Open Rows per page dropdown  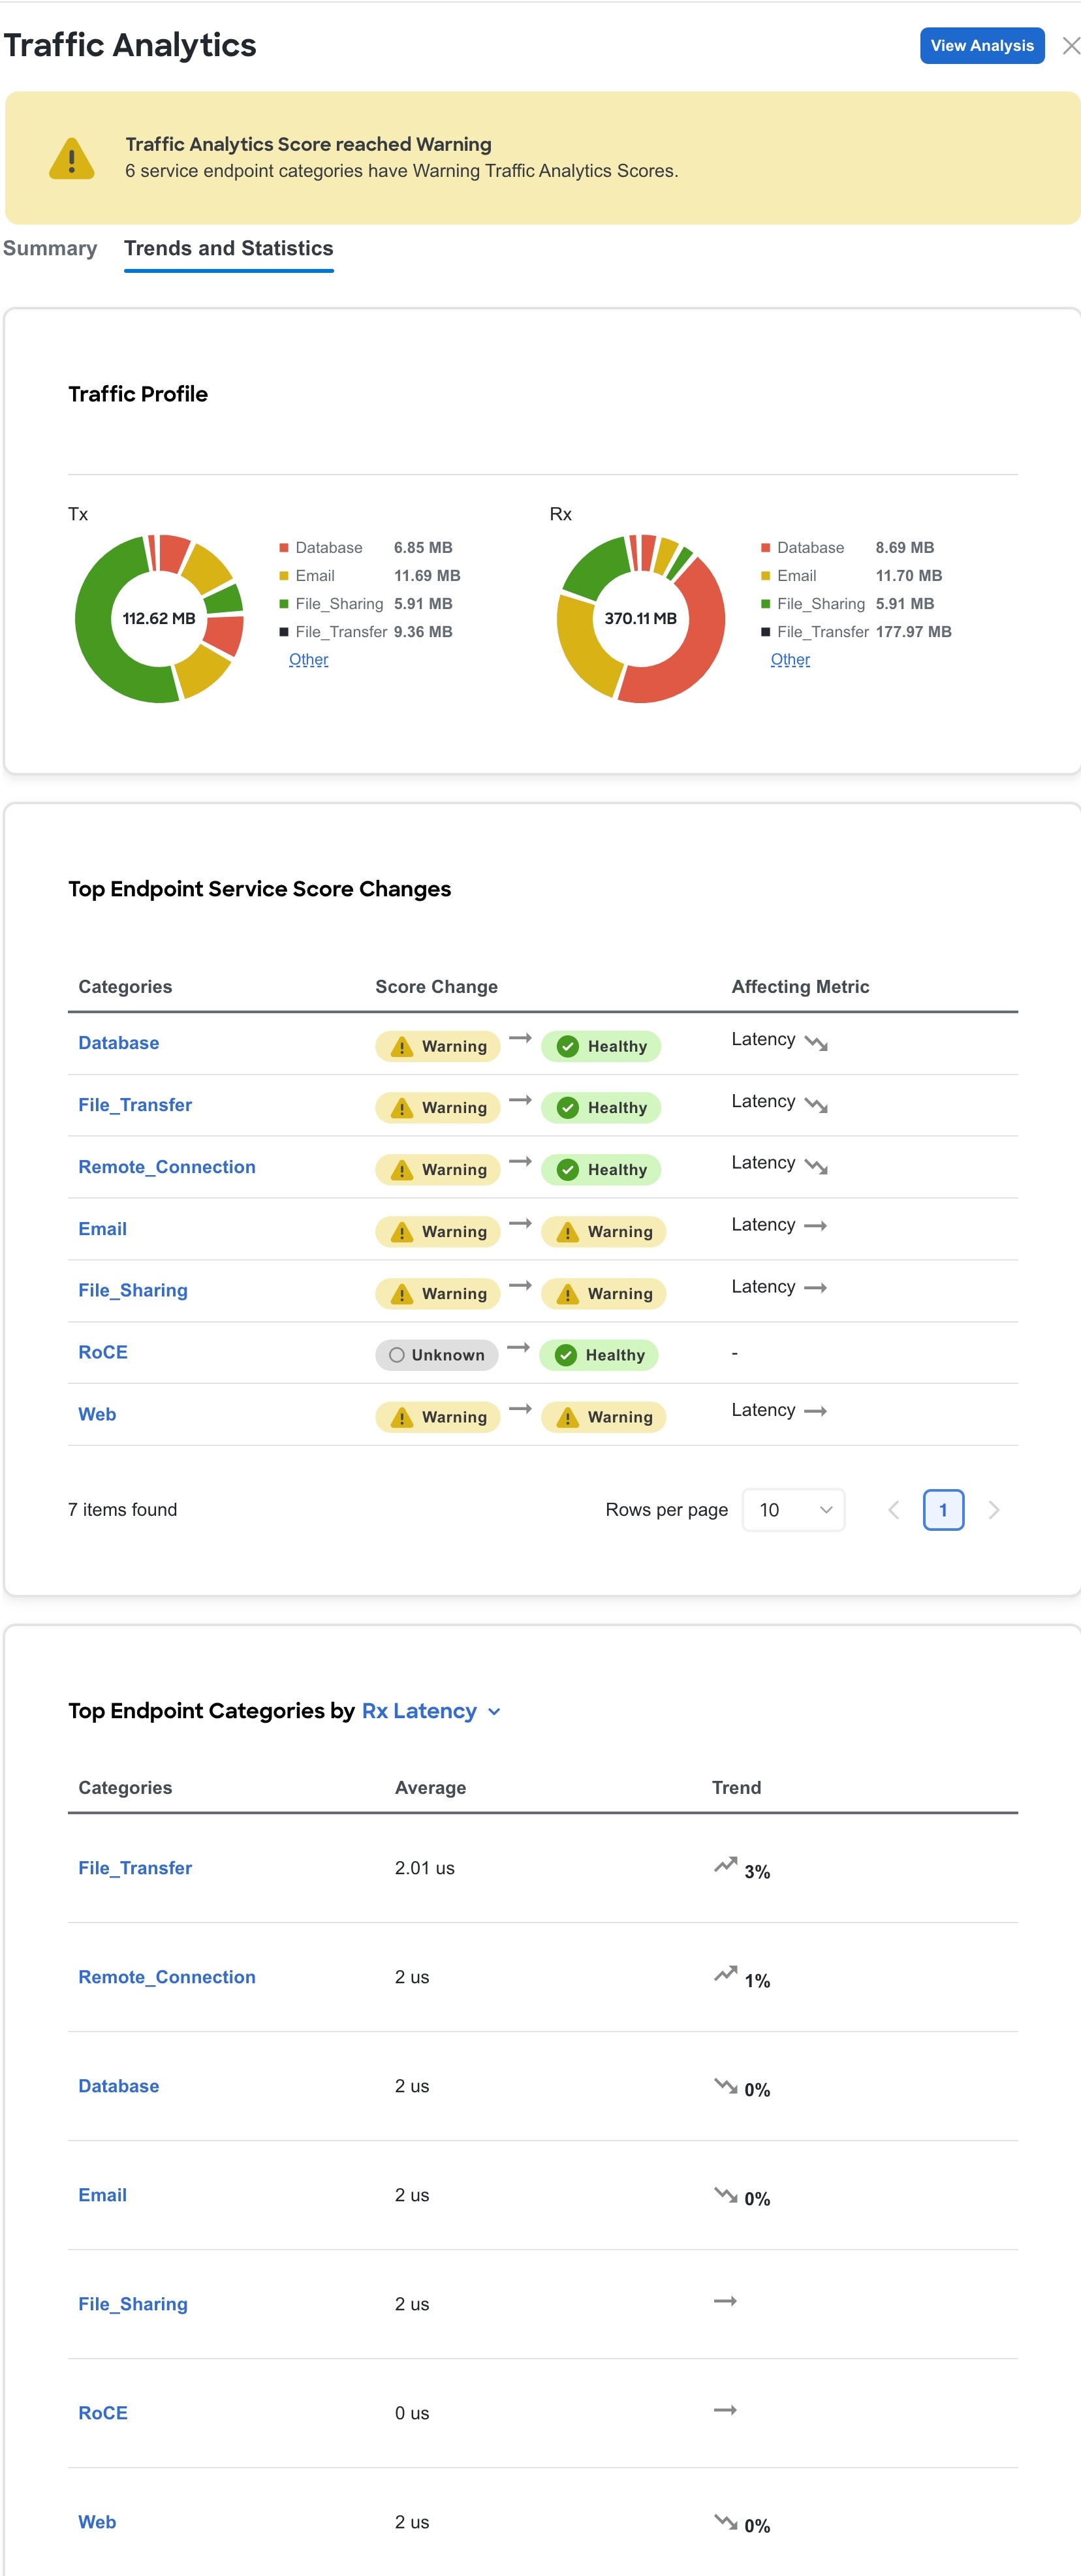794,1509
